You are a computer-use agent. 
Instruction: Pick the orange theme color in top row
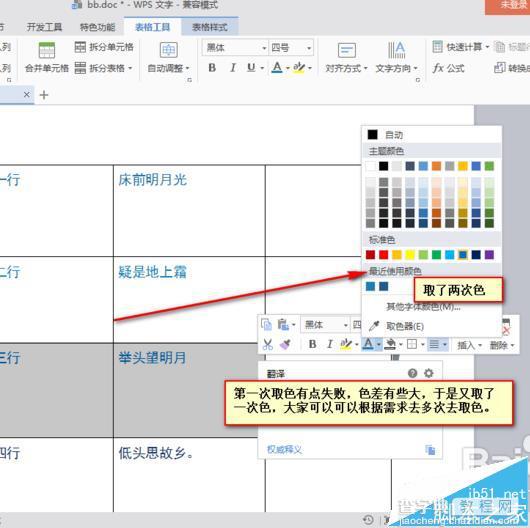point(436,166)
